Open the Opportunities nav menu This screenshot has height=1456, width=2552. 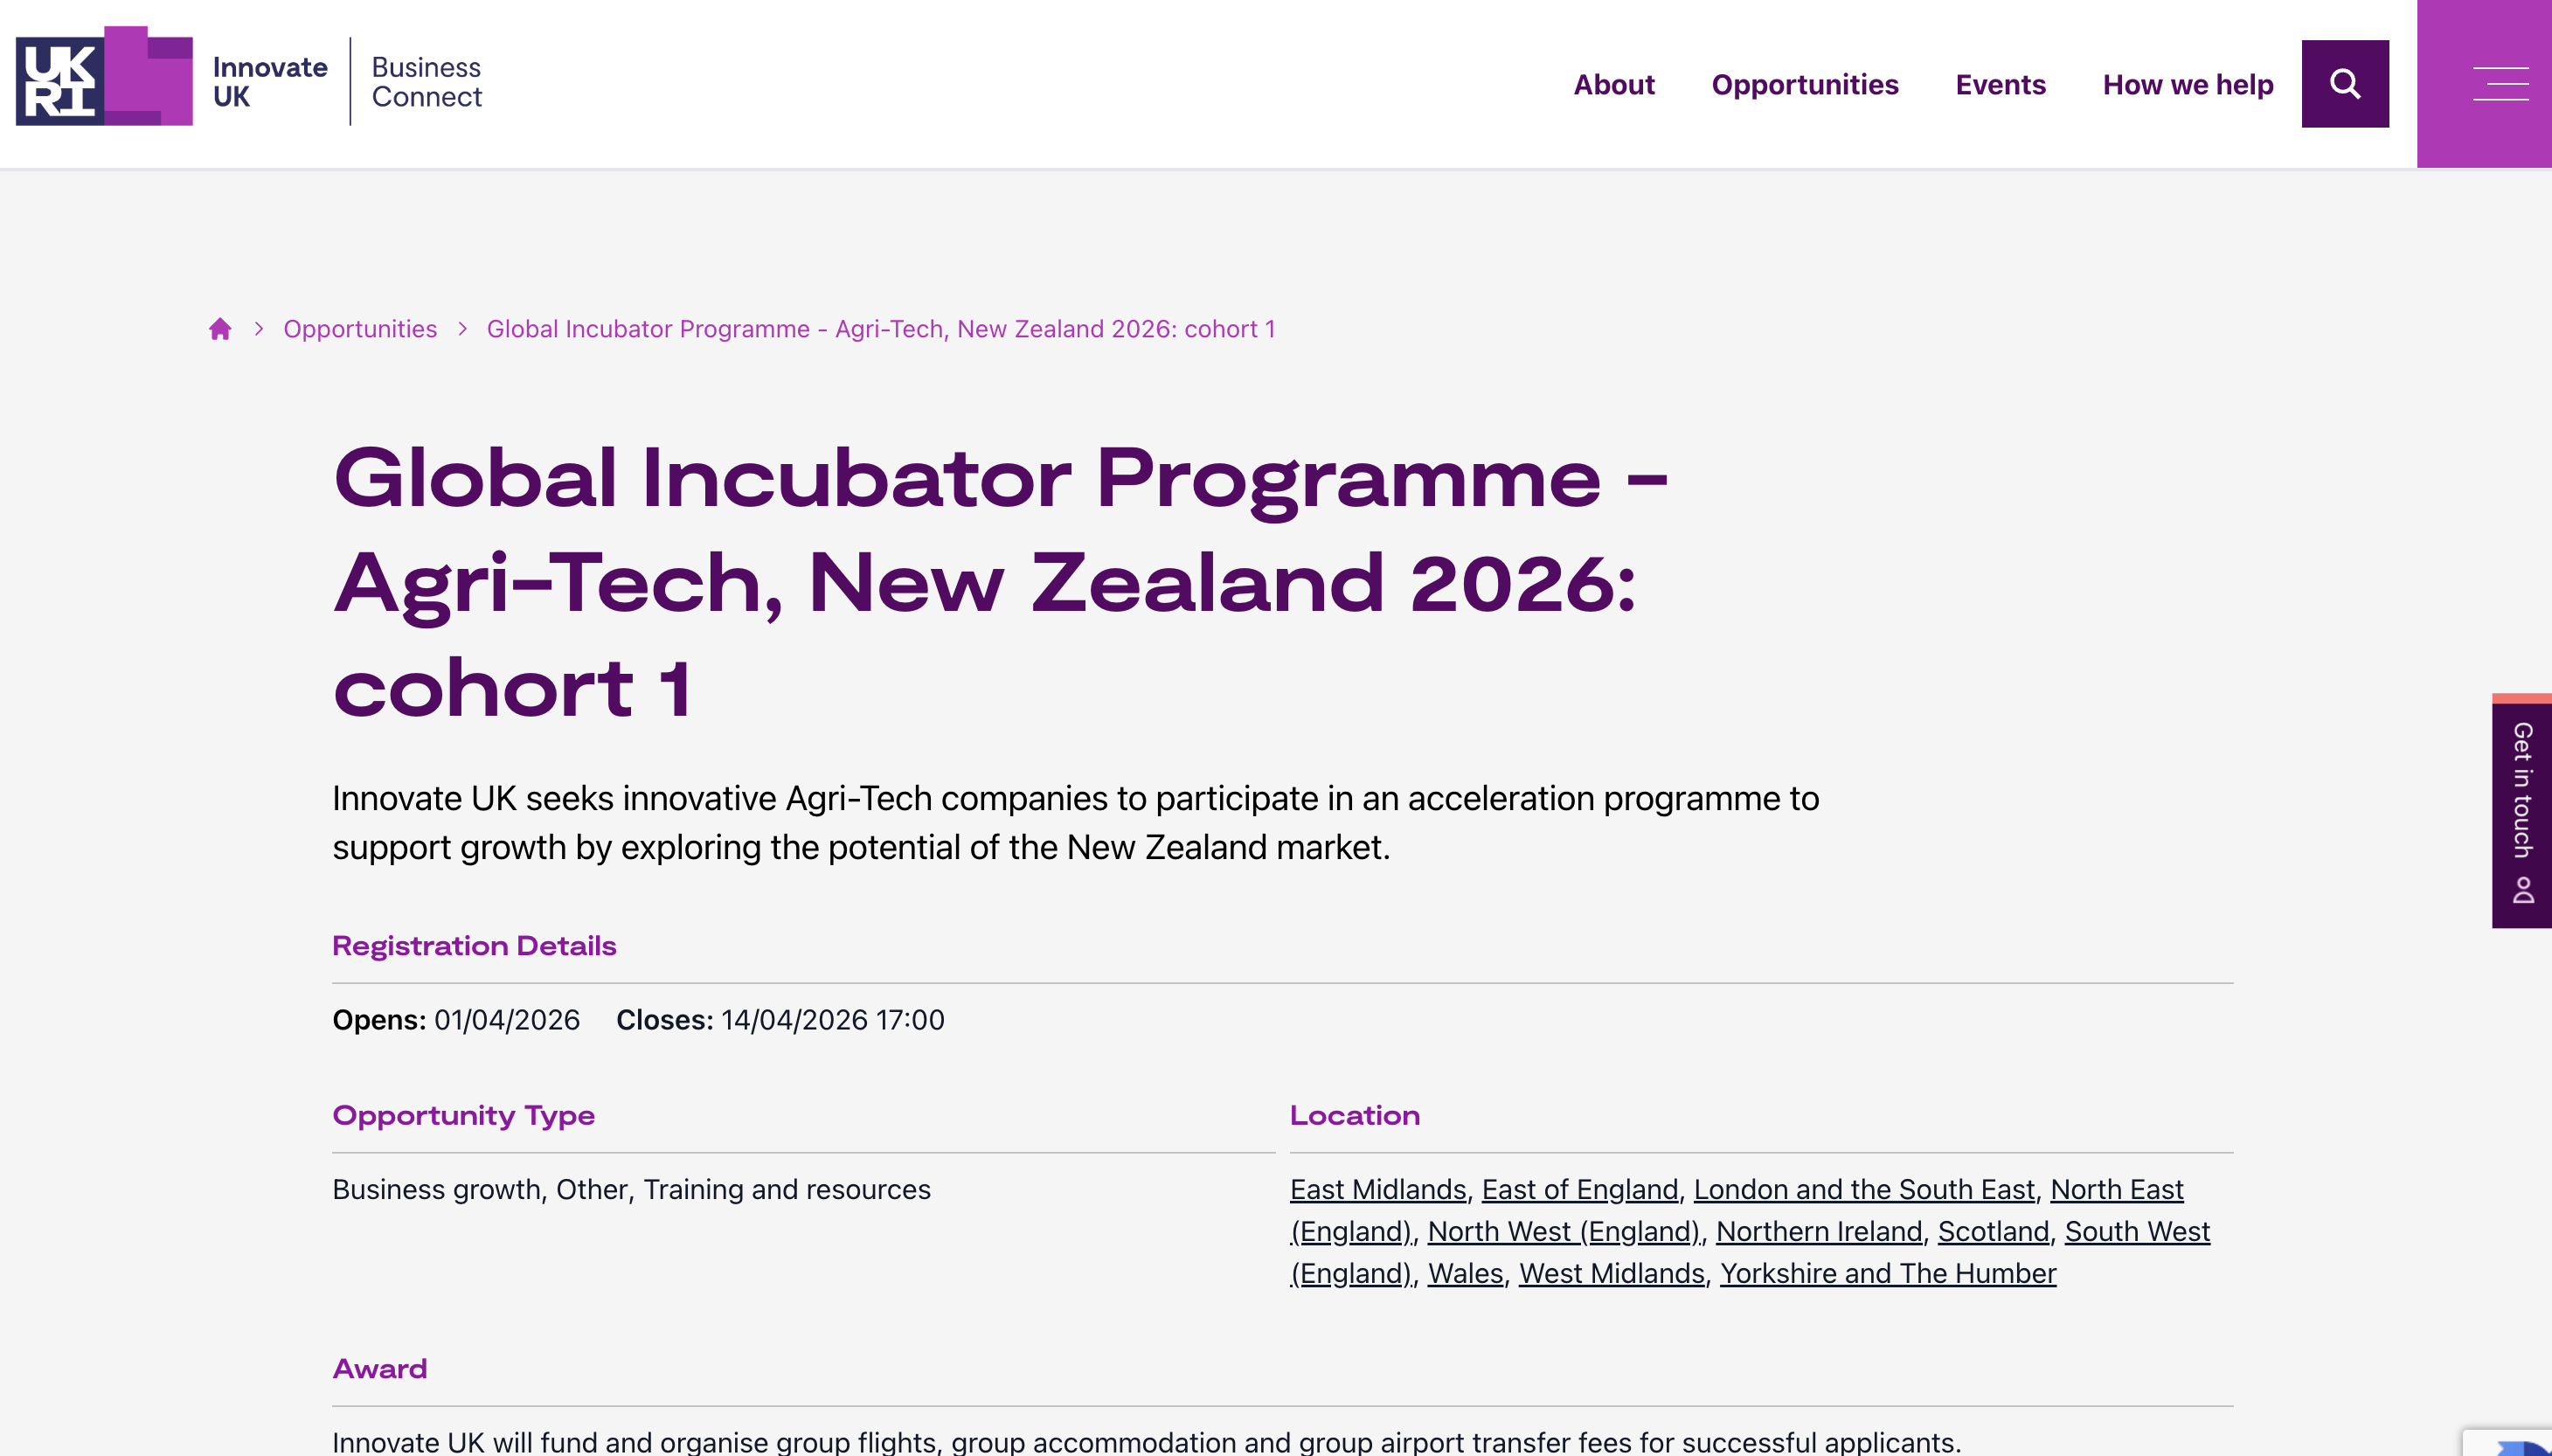click(1804, 85)
